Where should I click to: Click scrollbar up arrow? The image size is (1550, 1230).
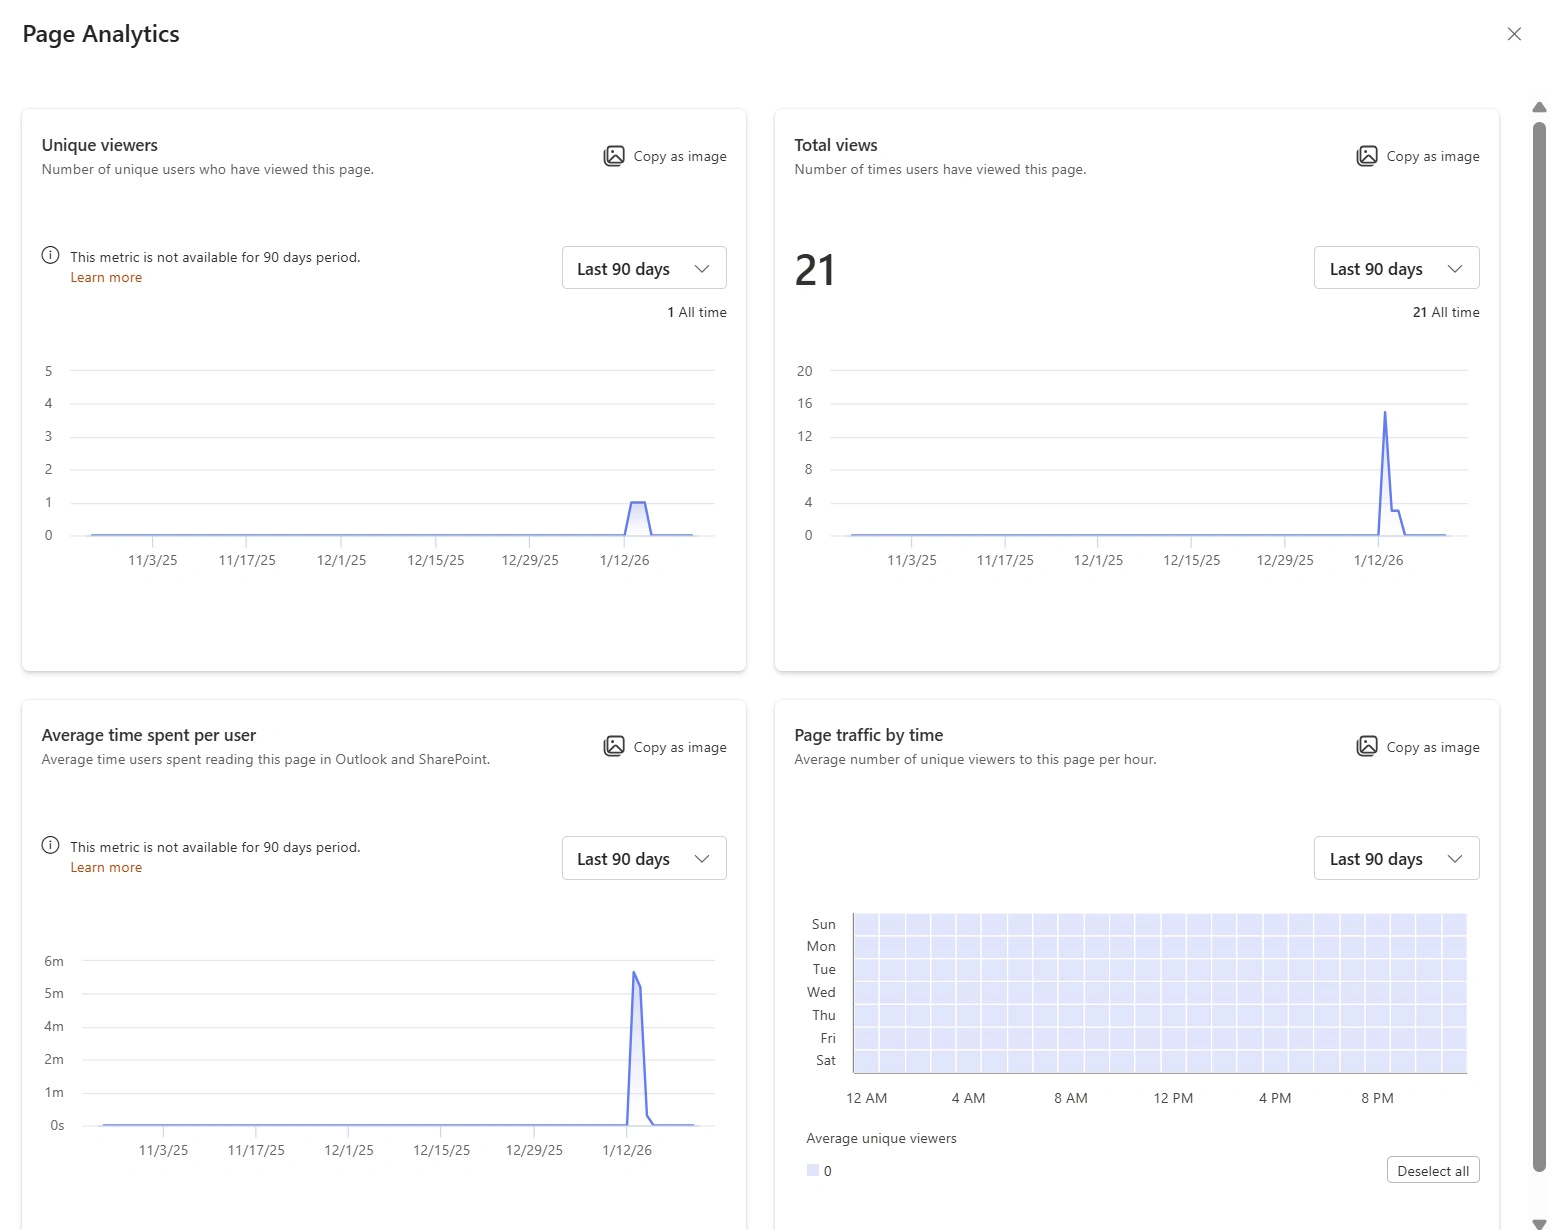point(1539,107)
